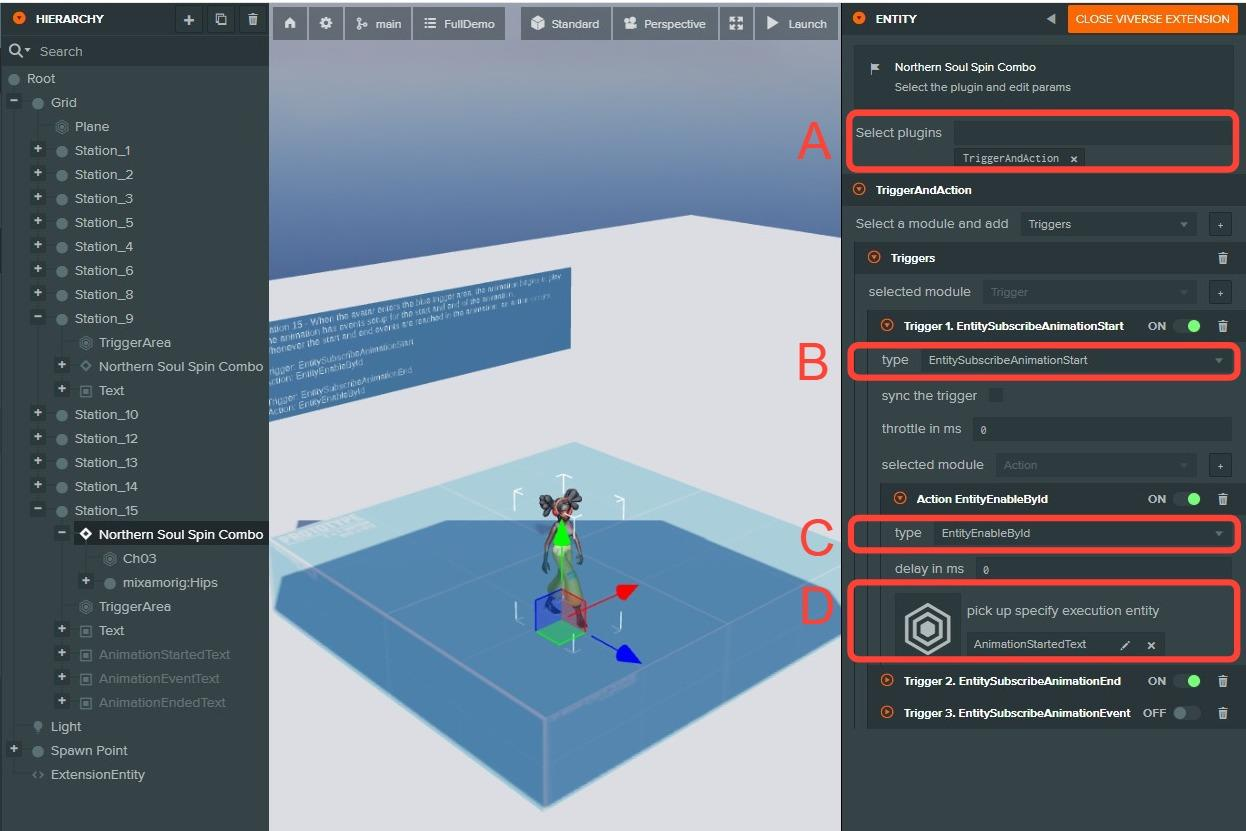Click the Close Viverse Extension button
This screenshot has width=1246, height=831.
coord(1152,19)
